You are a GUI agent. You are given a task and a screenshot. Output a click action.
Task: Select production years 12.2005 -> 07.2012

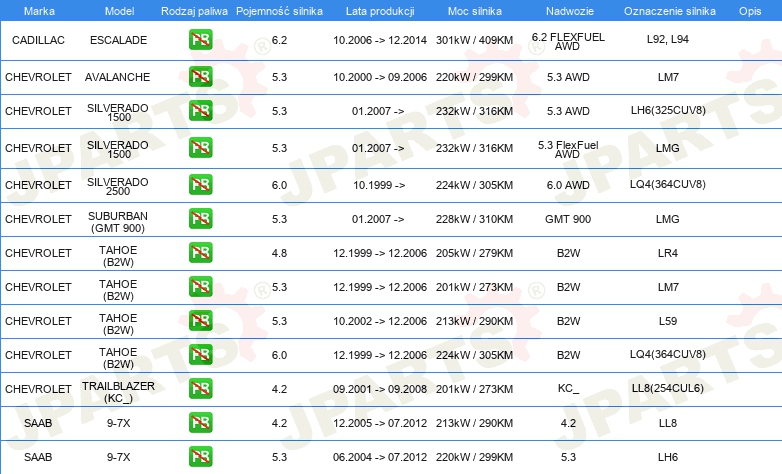point(380,423)
